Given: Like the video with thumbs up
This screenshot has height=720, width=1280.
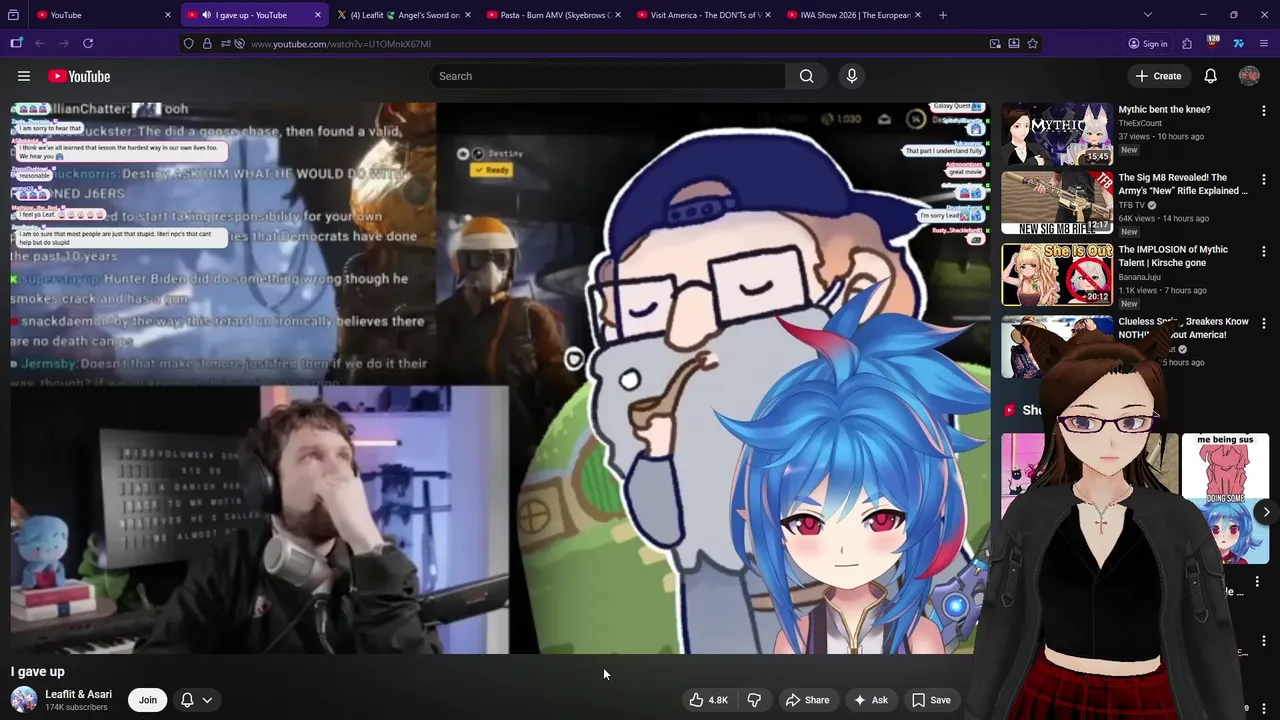Looking at the screenshot, I should pos(708,700).
